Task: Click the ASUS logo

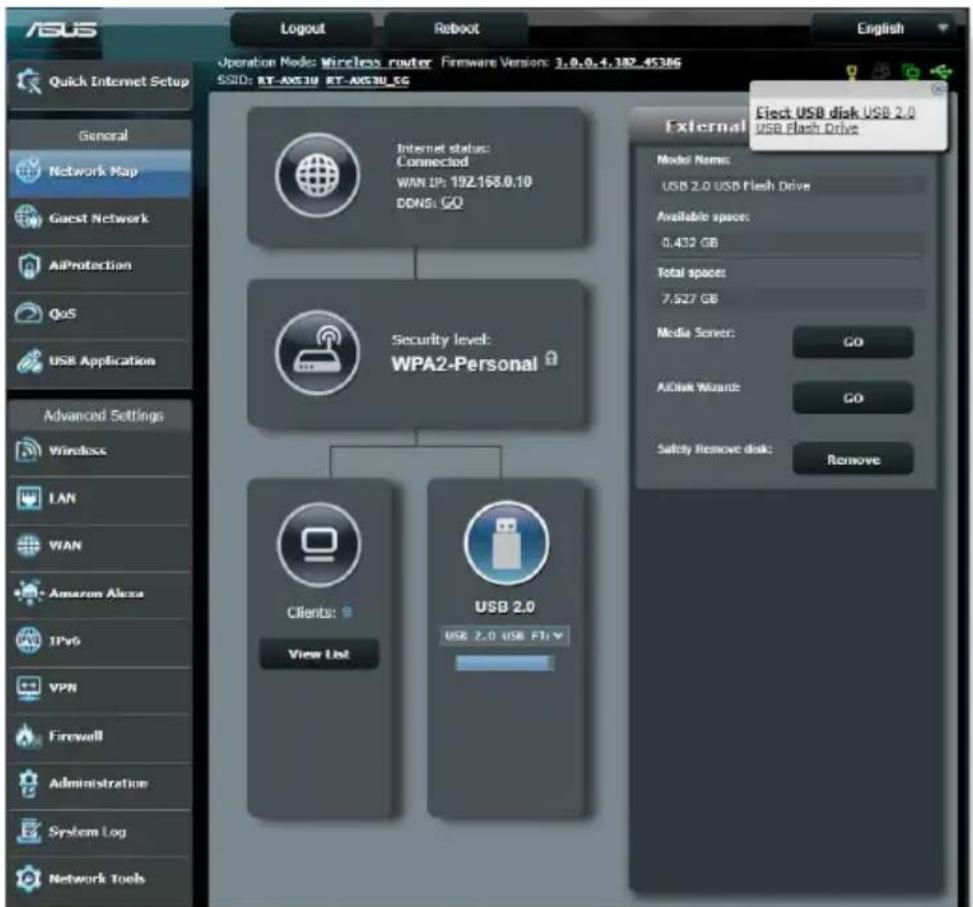Action: click(x=62, y=29)
